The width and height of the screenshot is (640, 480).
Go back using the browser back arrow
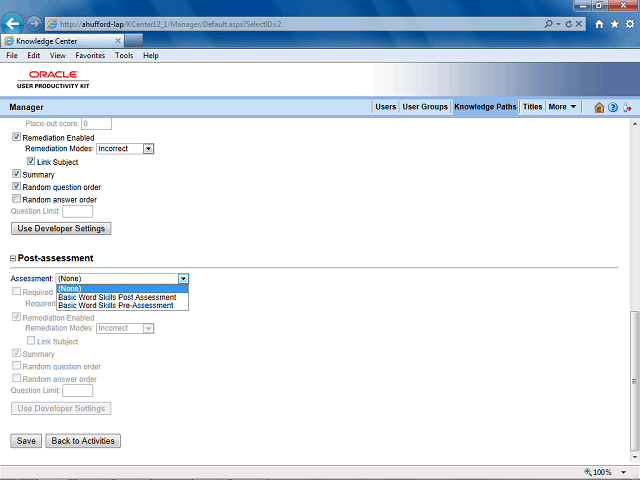point(12,24)
